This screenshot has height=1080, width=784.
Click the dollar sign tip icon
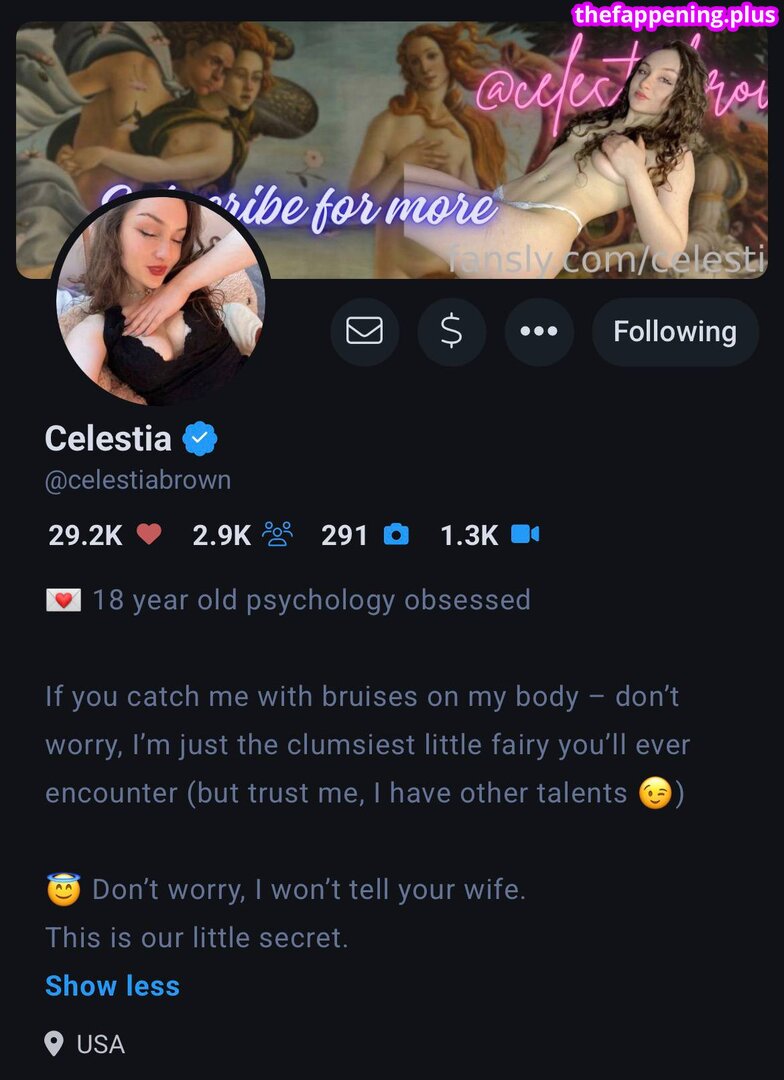[451, 331]
